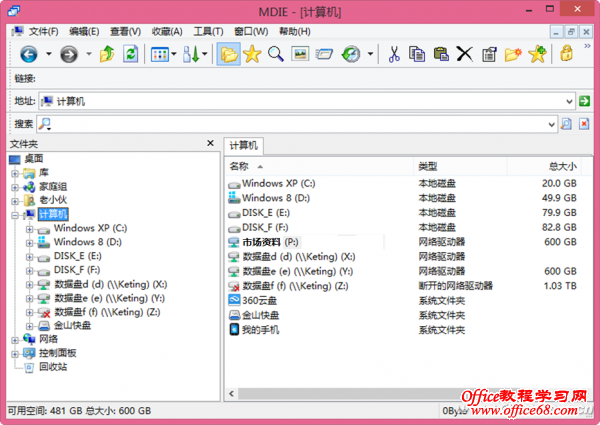Open the 编辑(E) menu
The image size is (600, 425).
pos(84,32)
